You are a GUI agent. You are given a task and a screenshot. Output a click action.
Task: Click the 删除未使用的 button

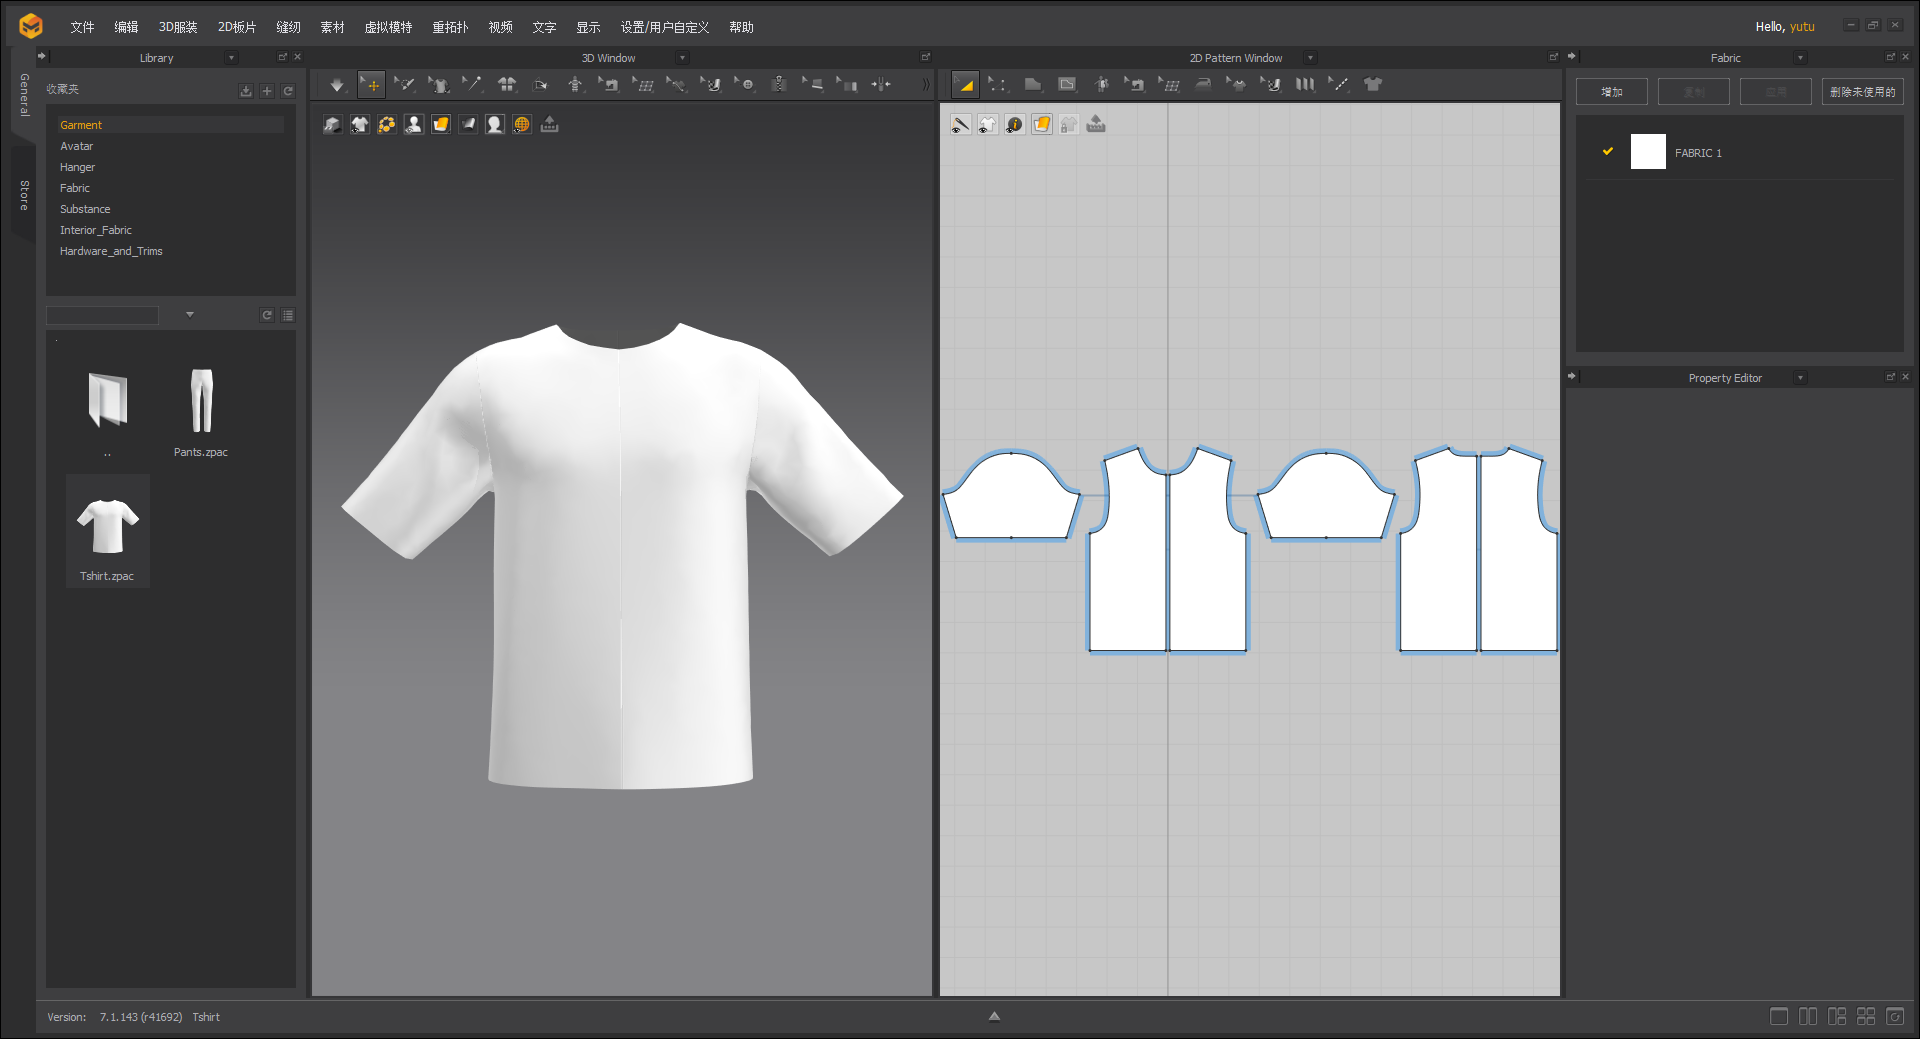1862,91
